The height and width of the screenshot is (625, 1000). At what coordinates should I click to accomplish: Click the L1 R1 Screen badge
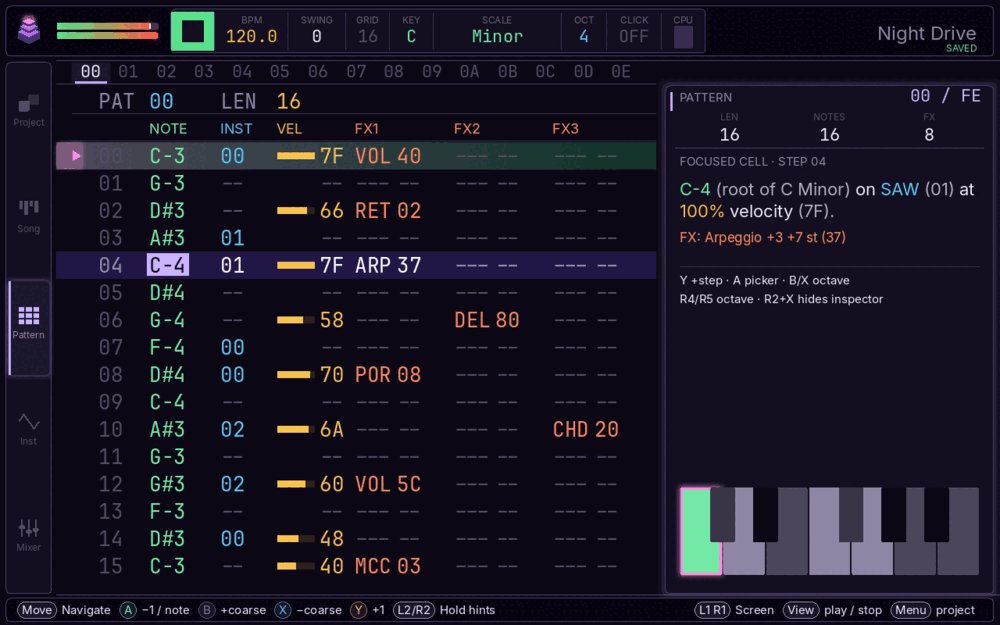pyautogui.click(x=712, y=610)
